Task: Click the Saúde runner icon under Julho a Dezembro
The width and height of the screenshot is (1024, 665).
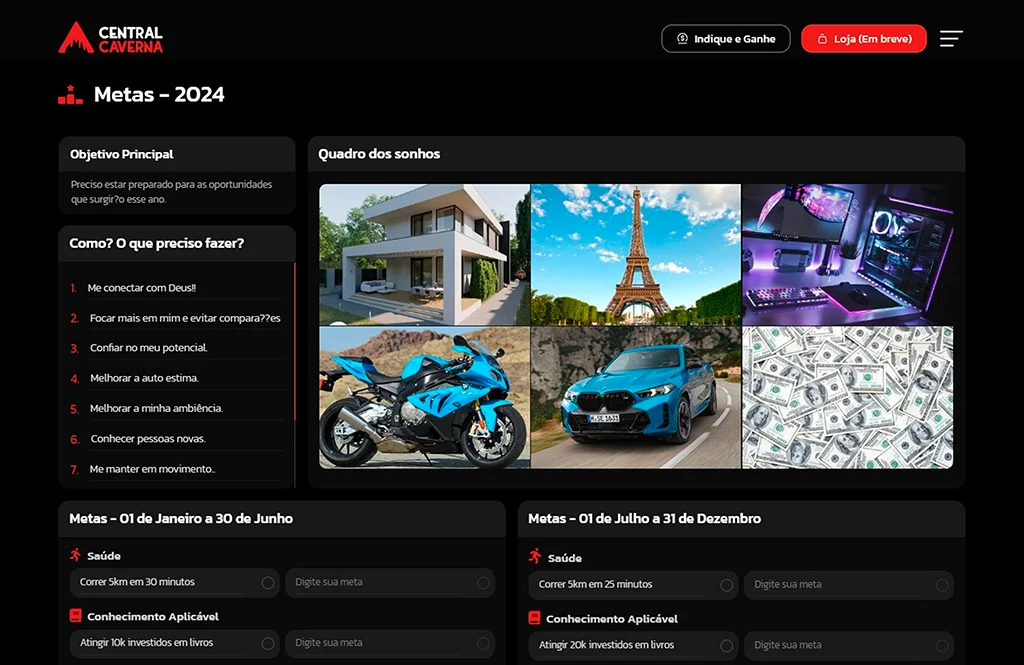Action: coord(536,557)
